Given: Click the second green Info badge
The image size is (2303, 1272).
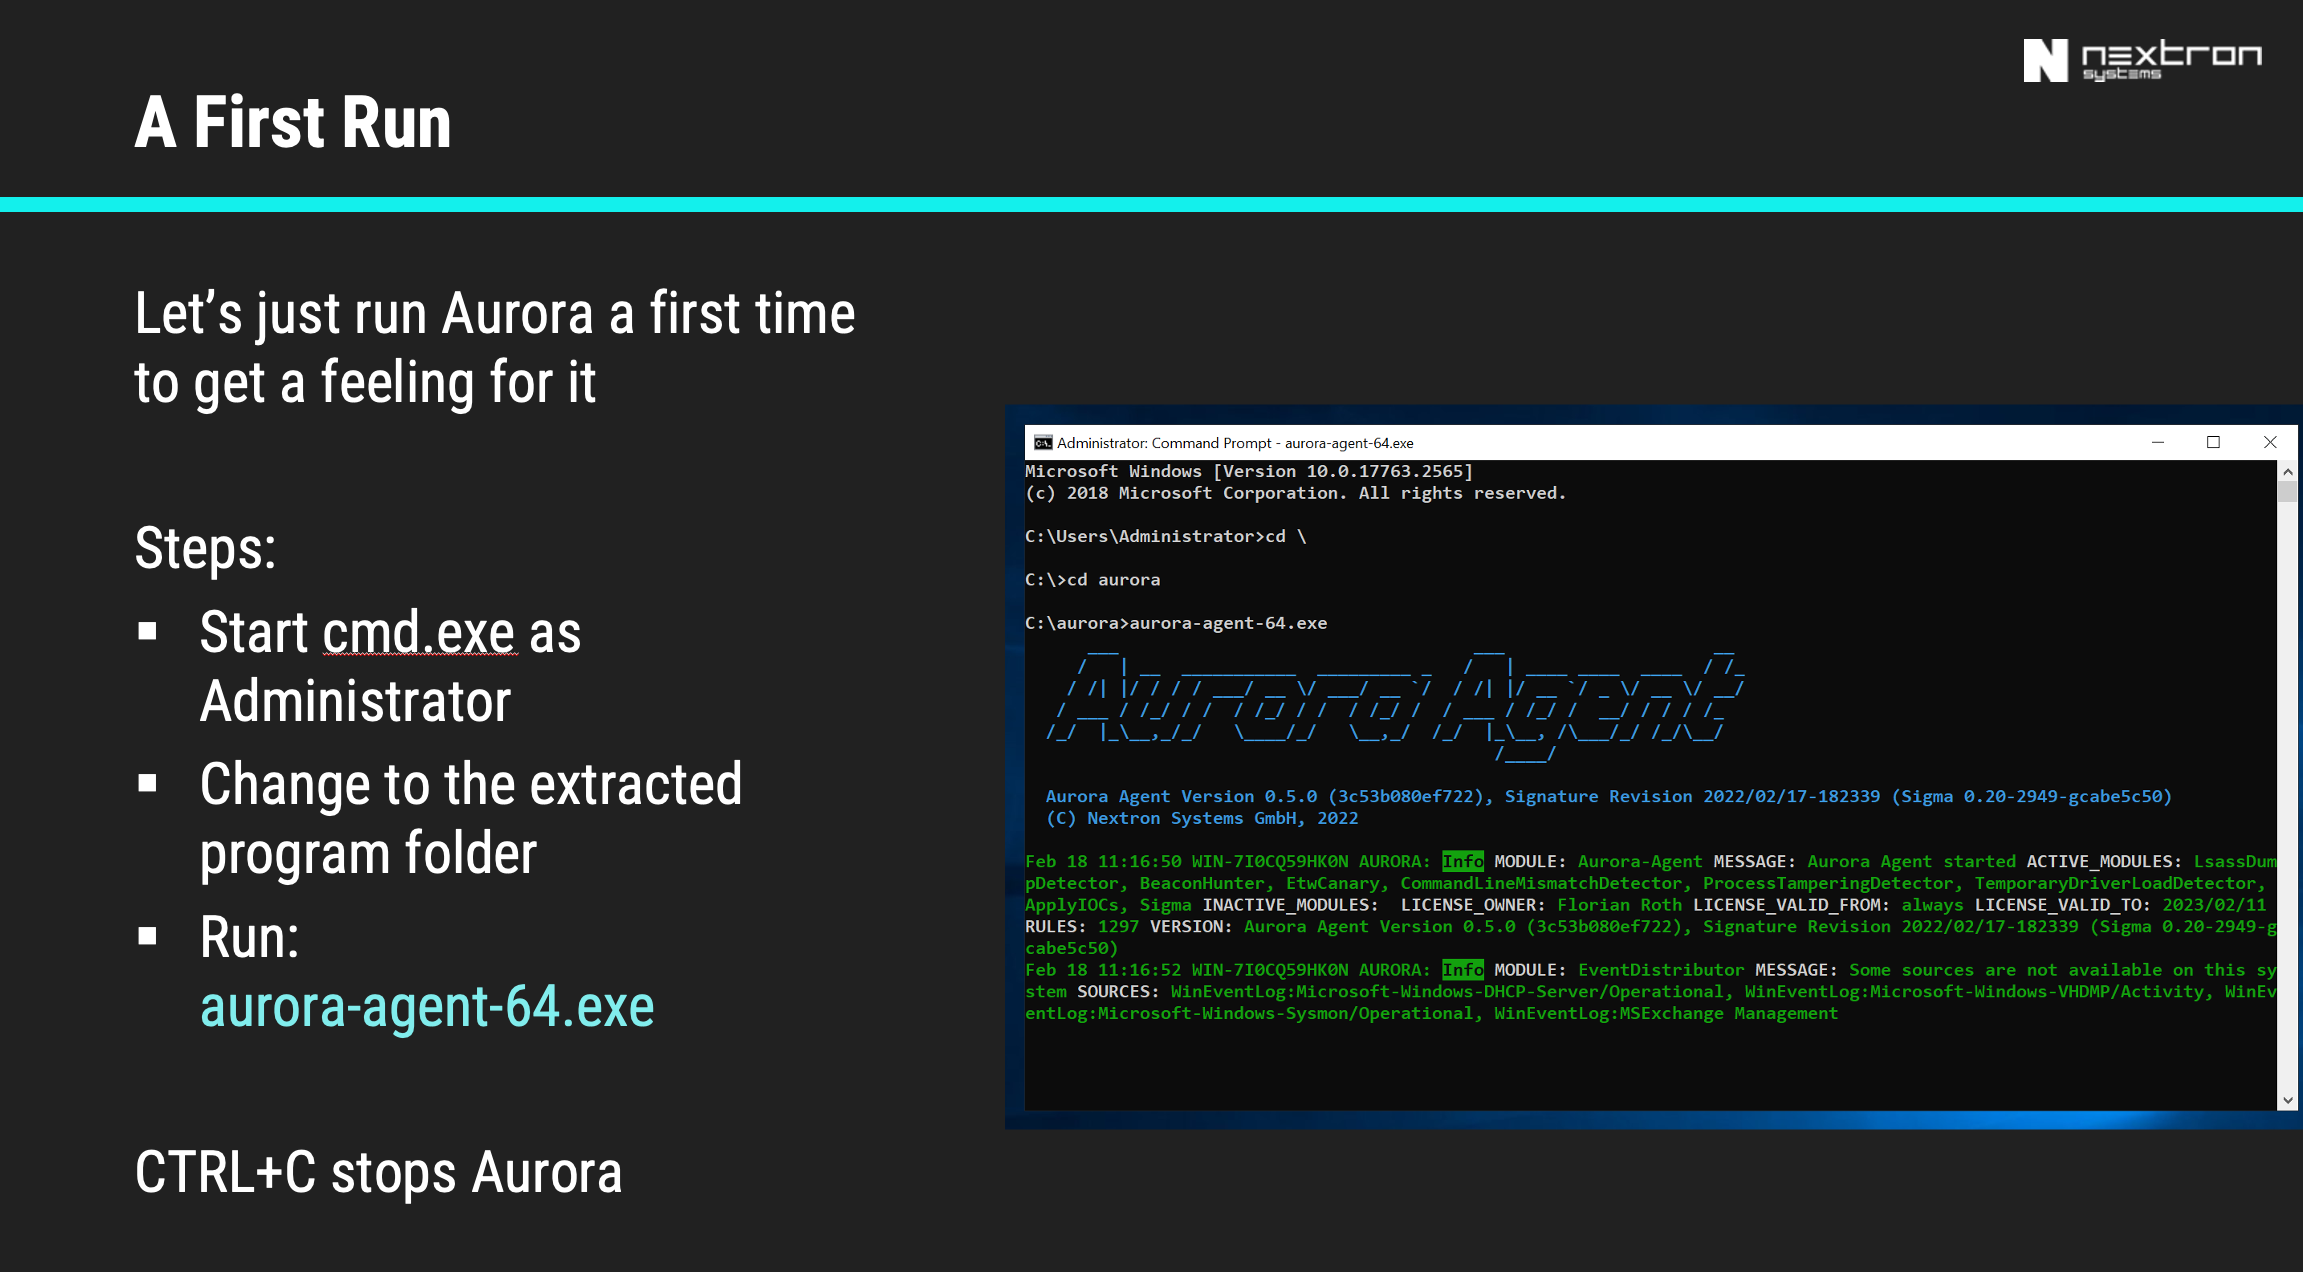Looking at the screenshot, I should pos(1462,970).
